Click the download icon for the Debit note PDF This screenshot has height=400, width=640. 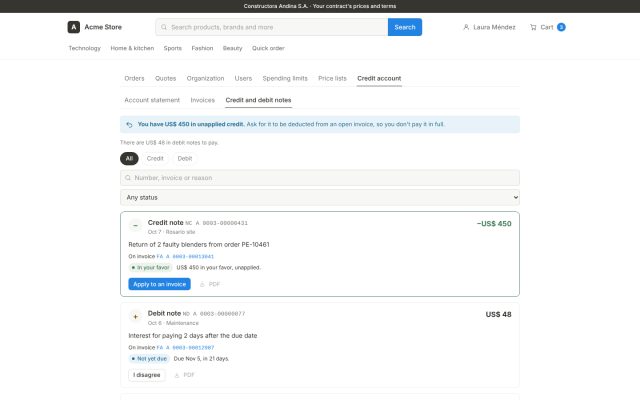[177, 375]
